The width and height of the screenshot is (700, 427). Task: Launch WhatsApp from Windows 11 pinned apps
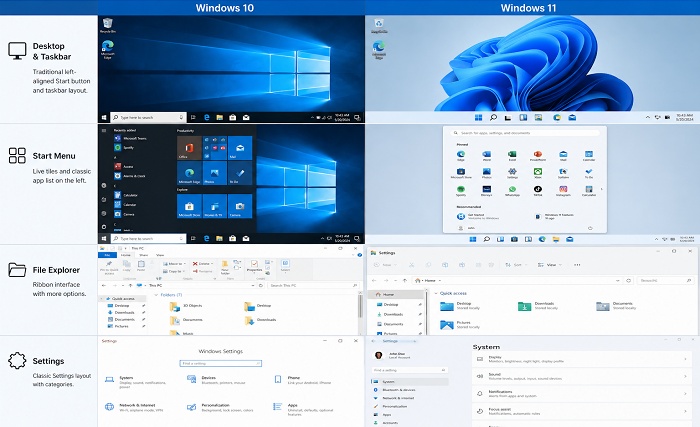(512, 191)
